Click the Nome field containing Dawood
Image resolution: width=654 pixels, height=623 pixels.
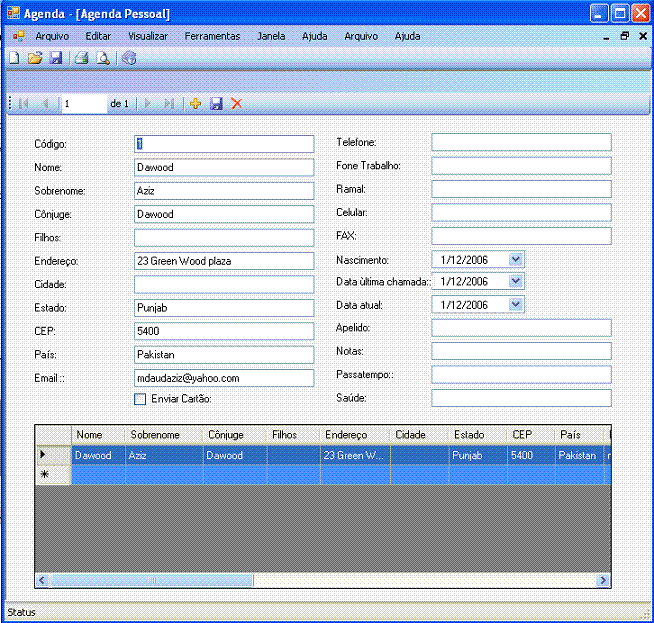(224, 167)
